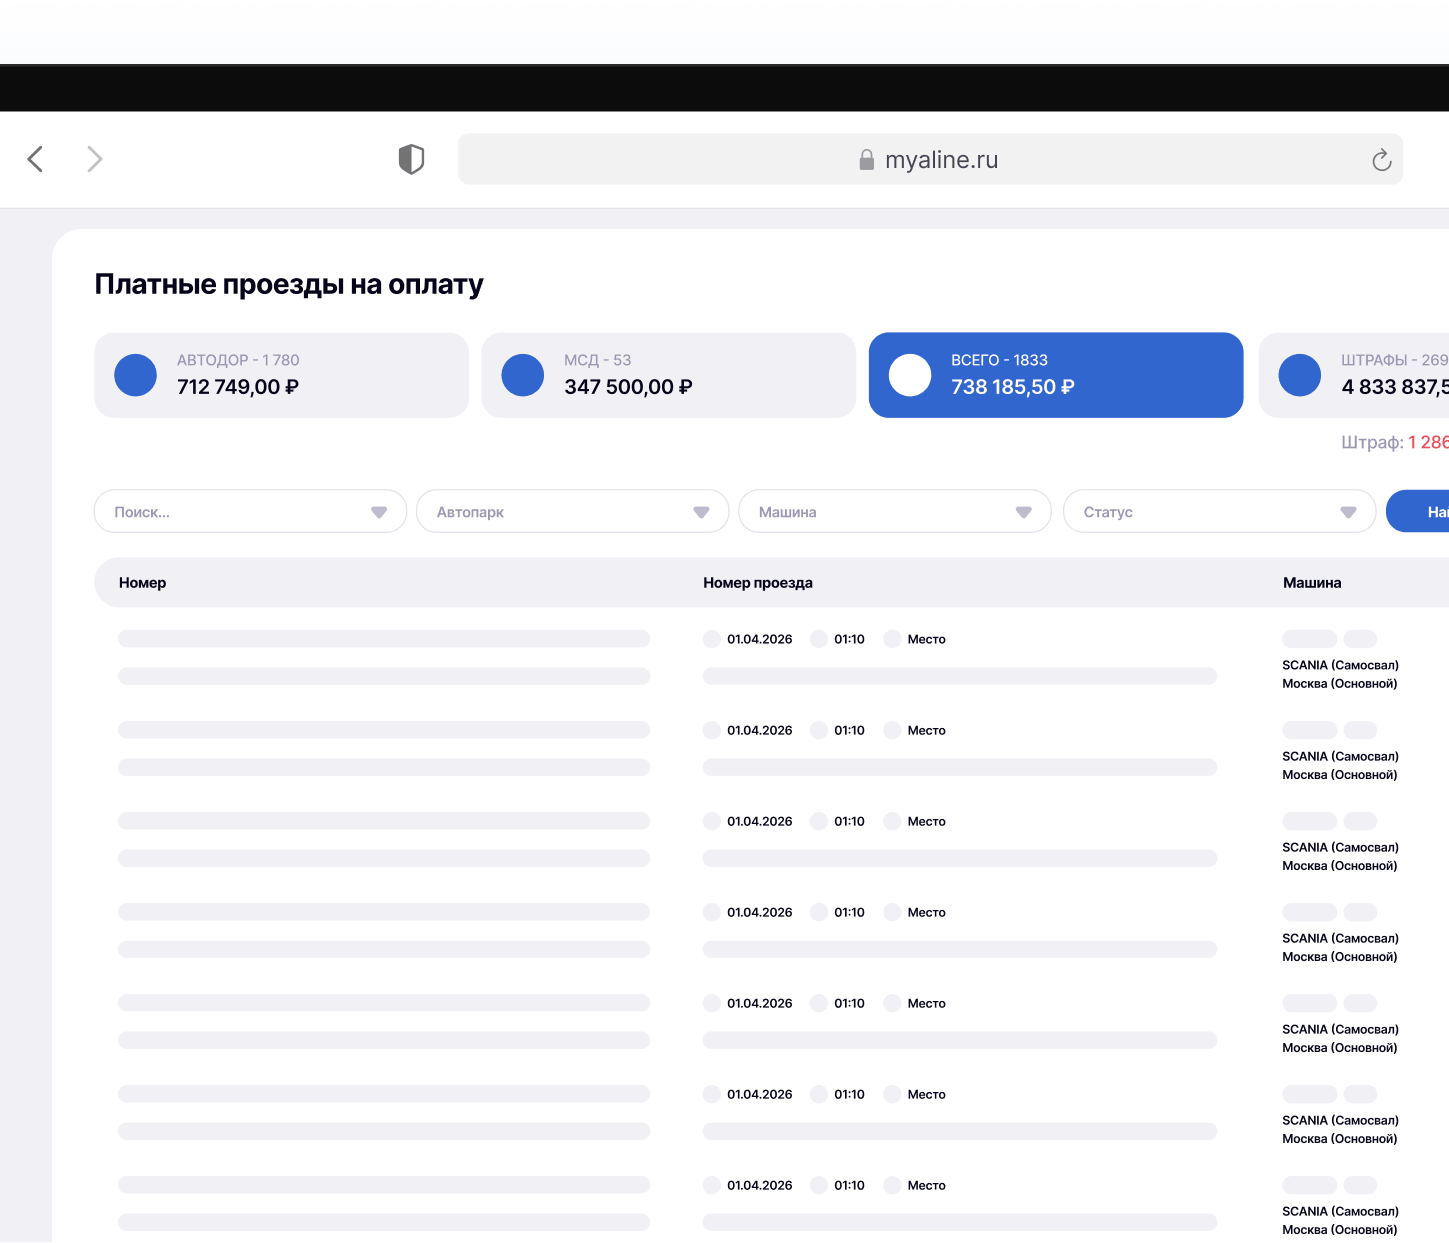Click the lock icon beside myaline.ru
The height and width of the screenshot is (1243, 1449).
point(867,160)
